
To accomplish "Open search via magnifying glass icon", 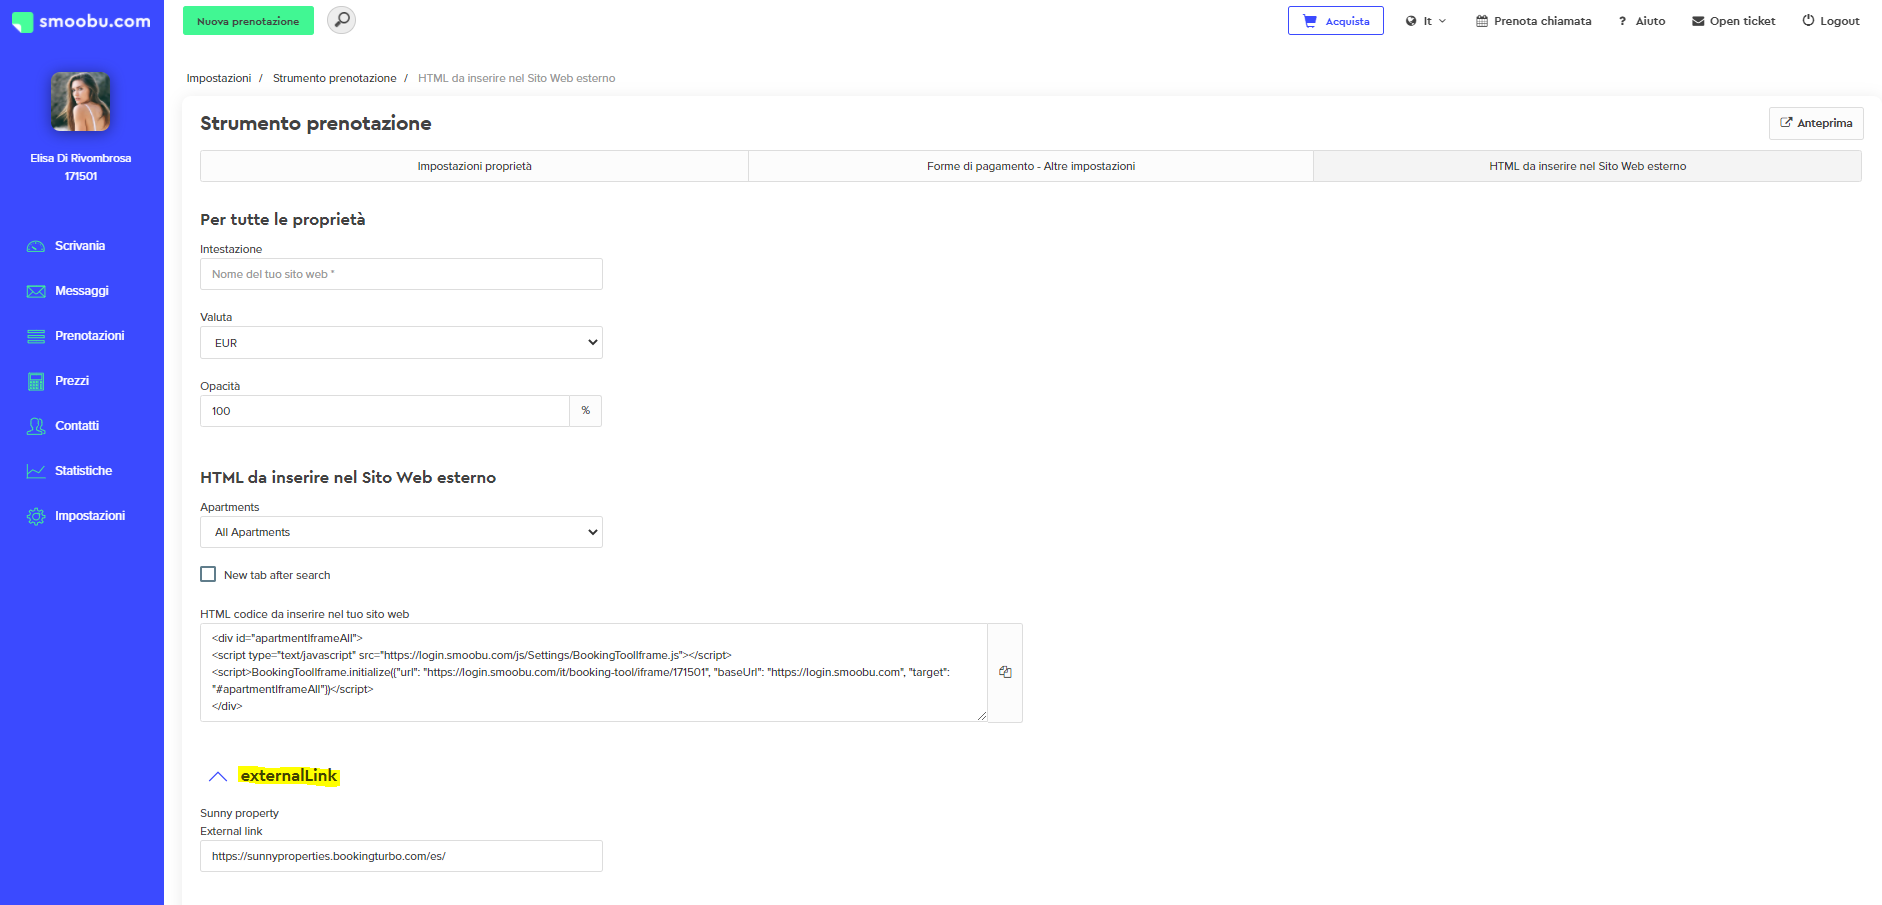I will (341, 20).
